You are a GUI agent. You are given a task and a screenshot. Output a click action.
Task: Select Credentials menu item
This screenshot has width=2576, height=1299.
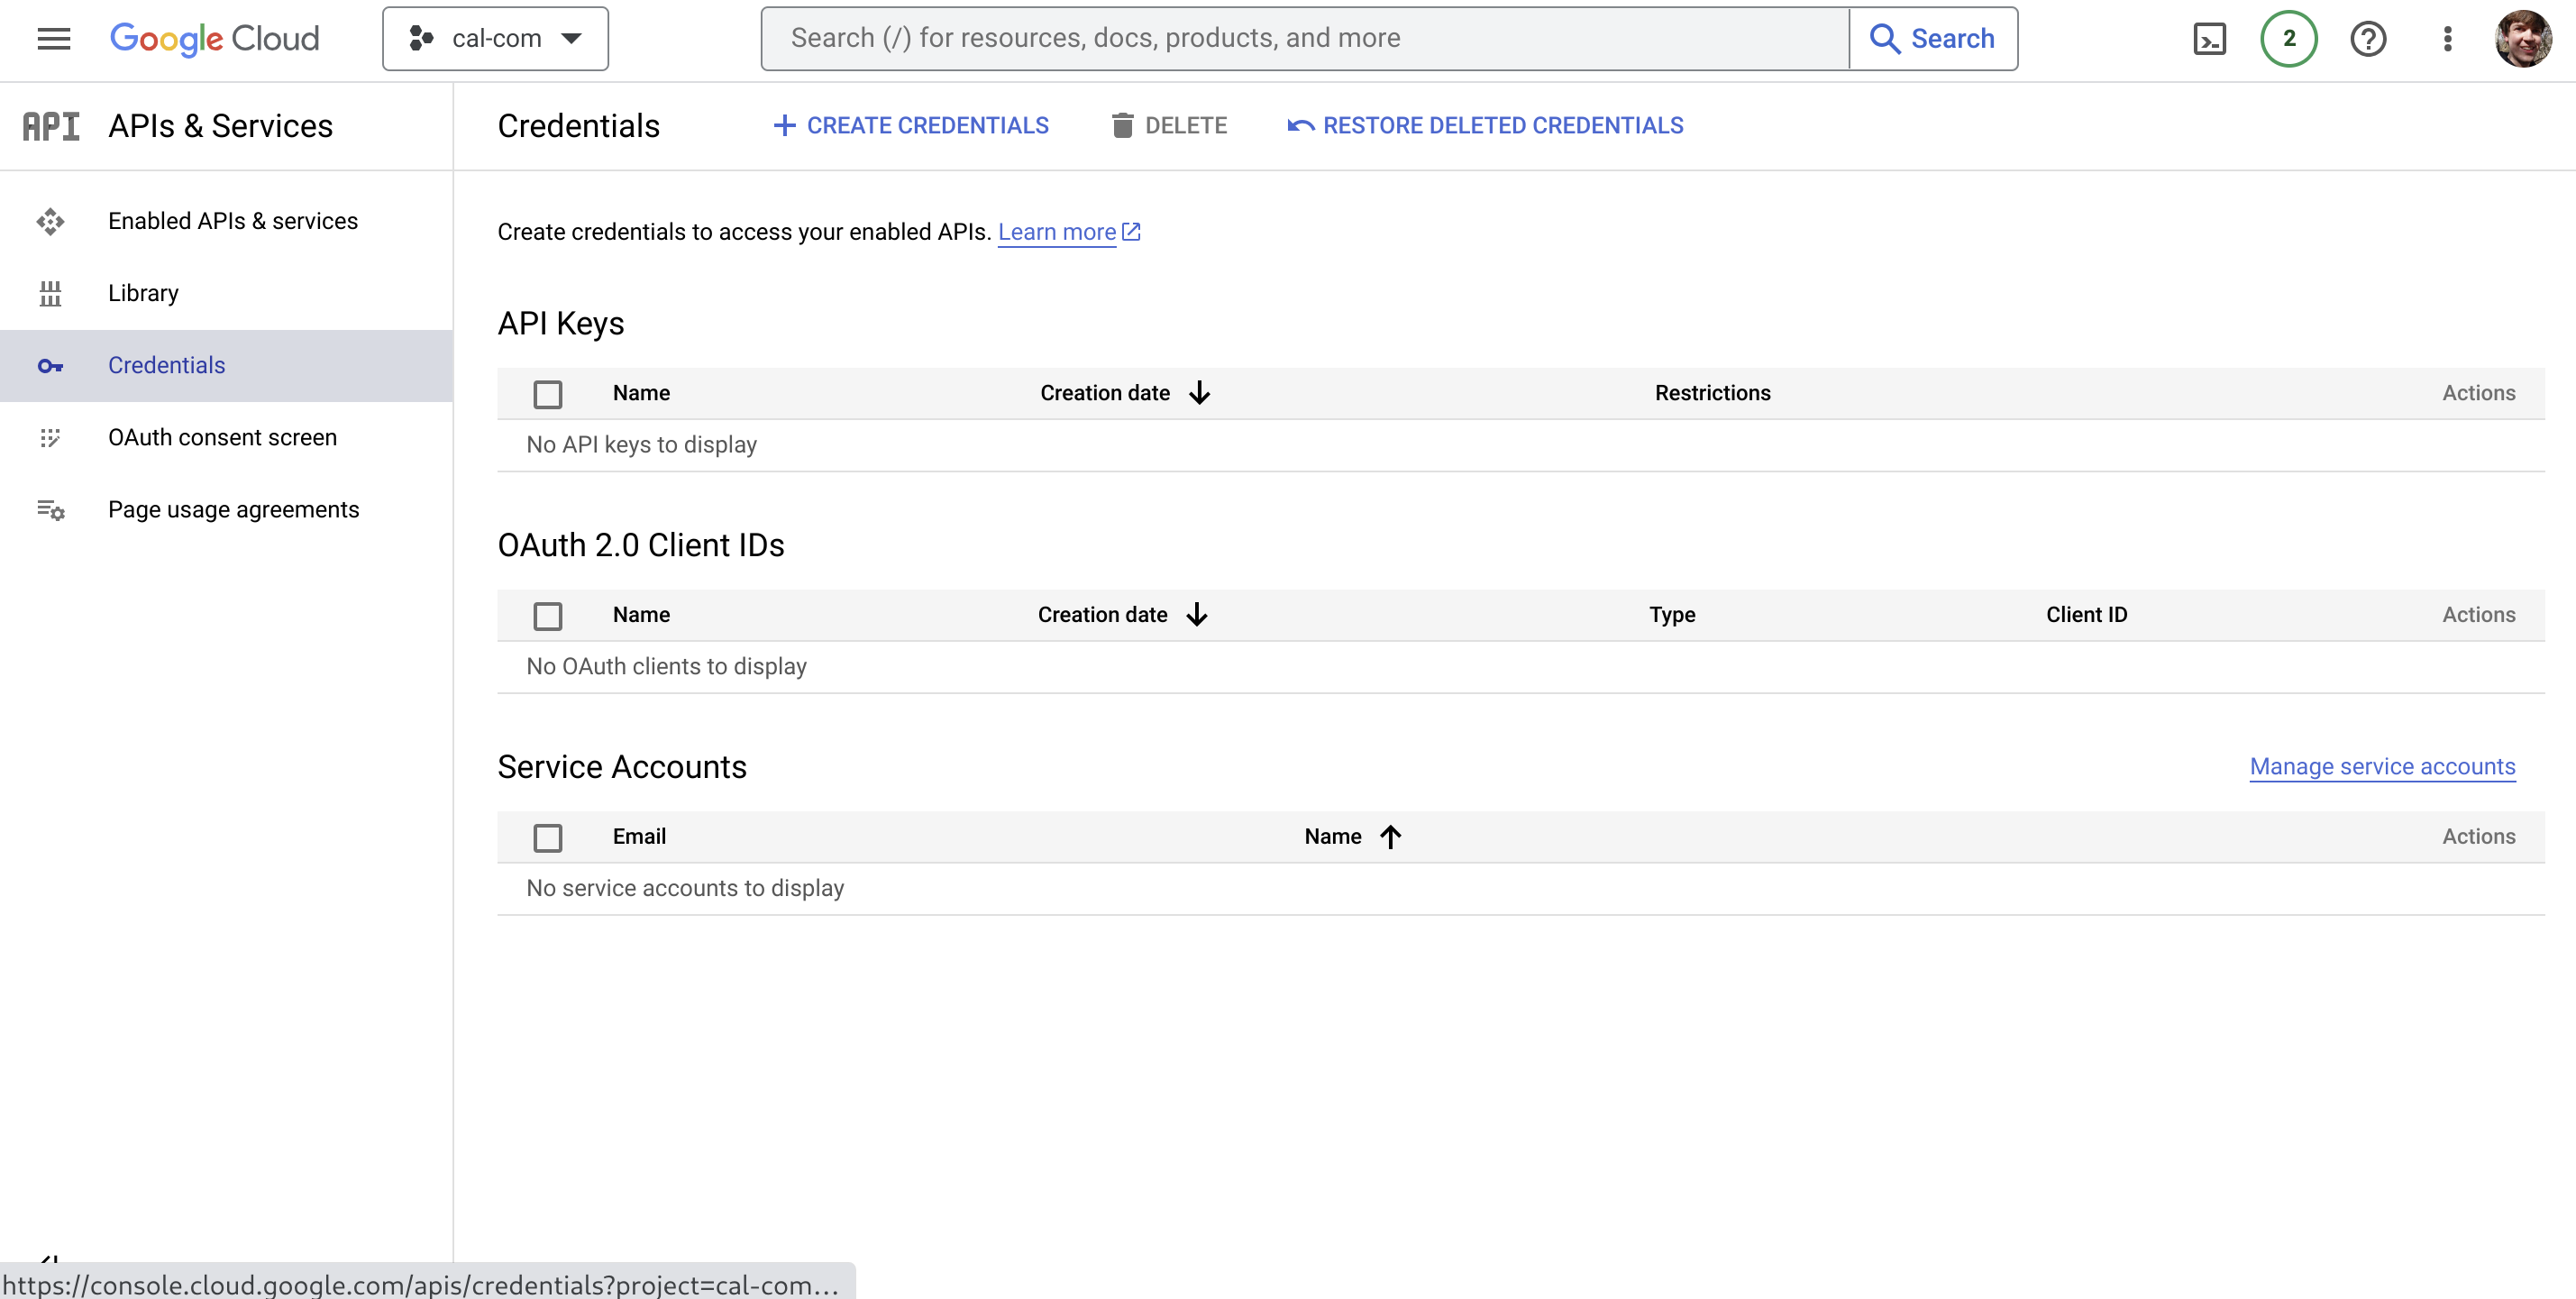(x=166, y=364)
